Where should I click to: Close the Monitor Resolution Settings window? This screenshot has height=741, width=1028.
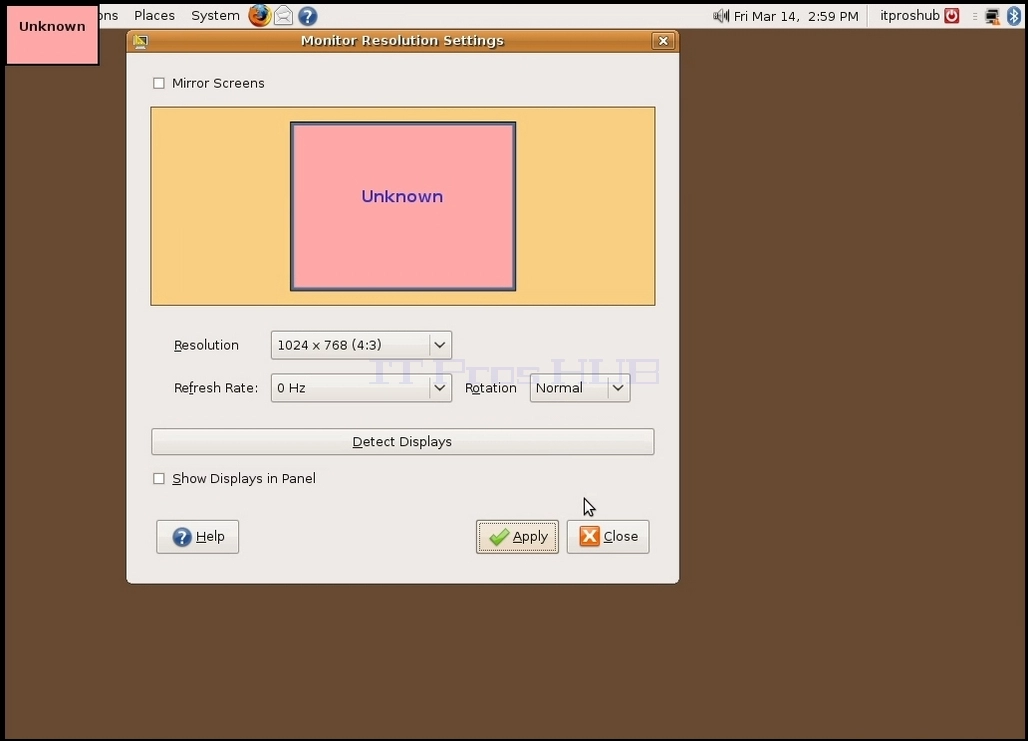point(663,41)
